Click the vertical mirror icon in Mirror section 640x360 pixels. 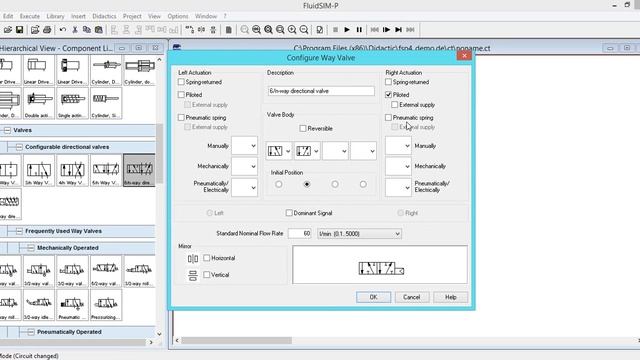click(193, 276)
